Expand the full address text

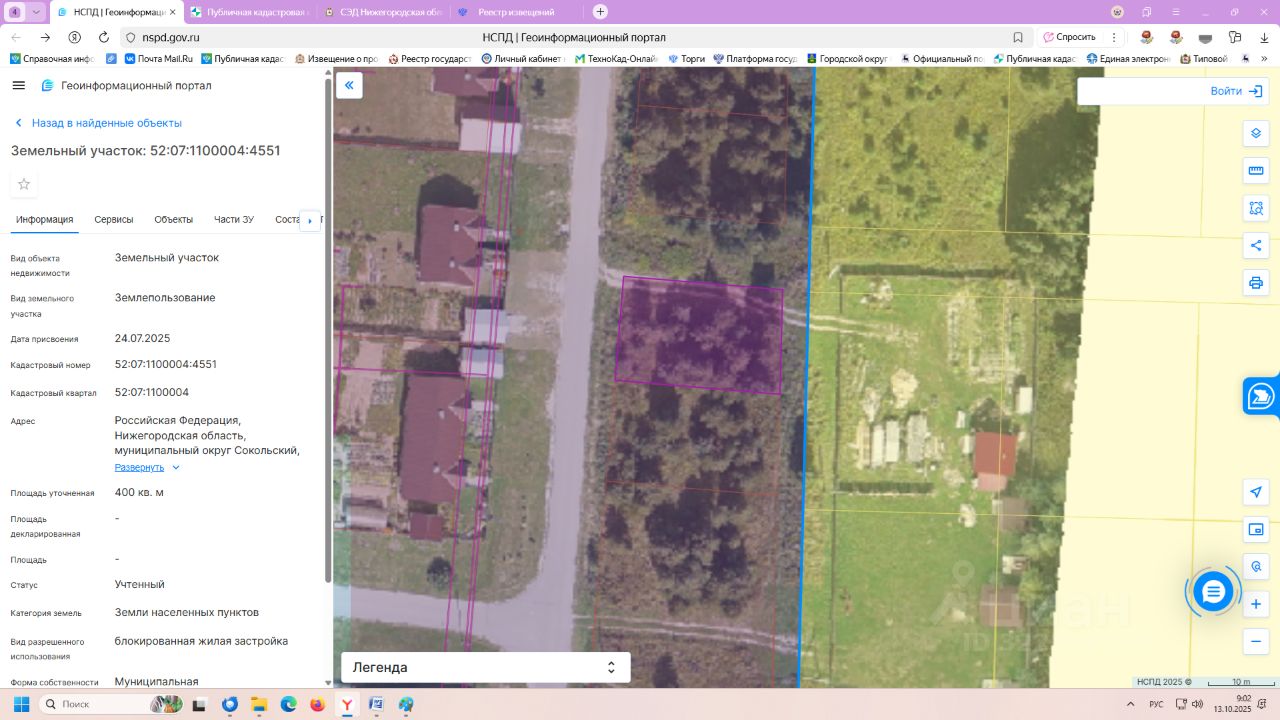(x=147, y=467)
